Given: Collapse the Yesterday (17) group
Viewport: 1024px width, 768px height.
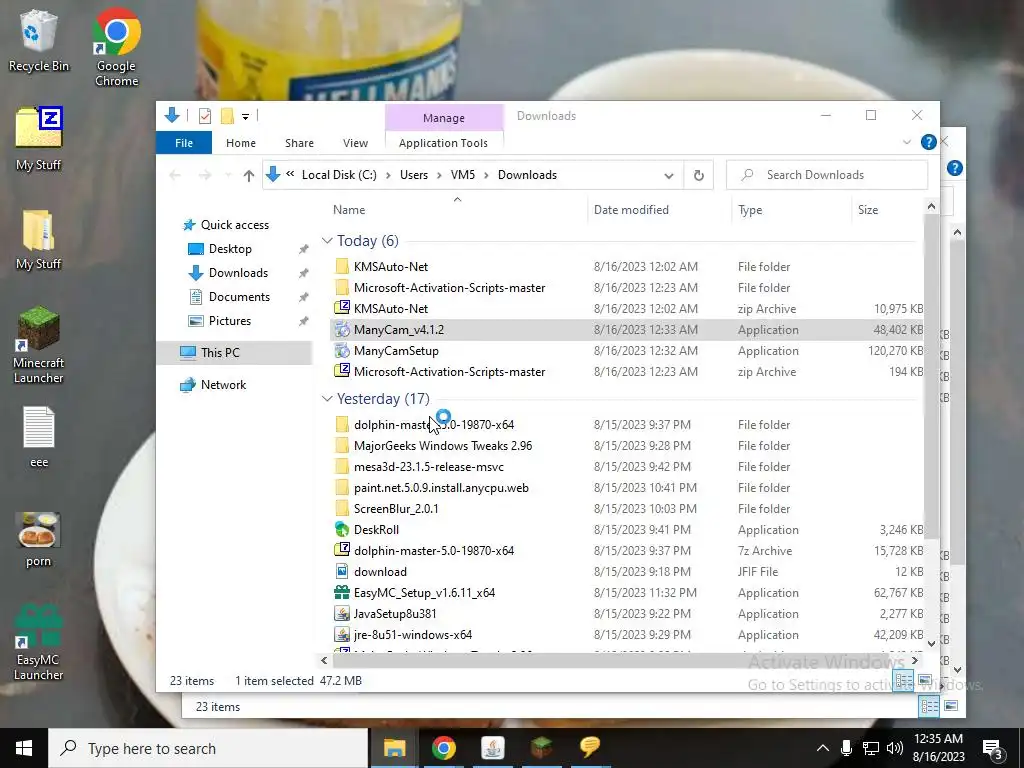Looking at the screenshot, I should point(327,399).
